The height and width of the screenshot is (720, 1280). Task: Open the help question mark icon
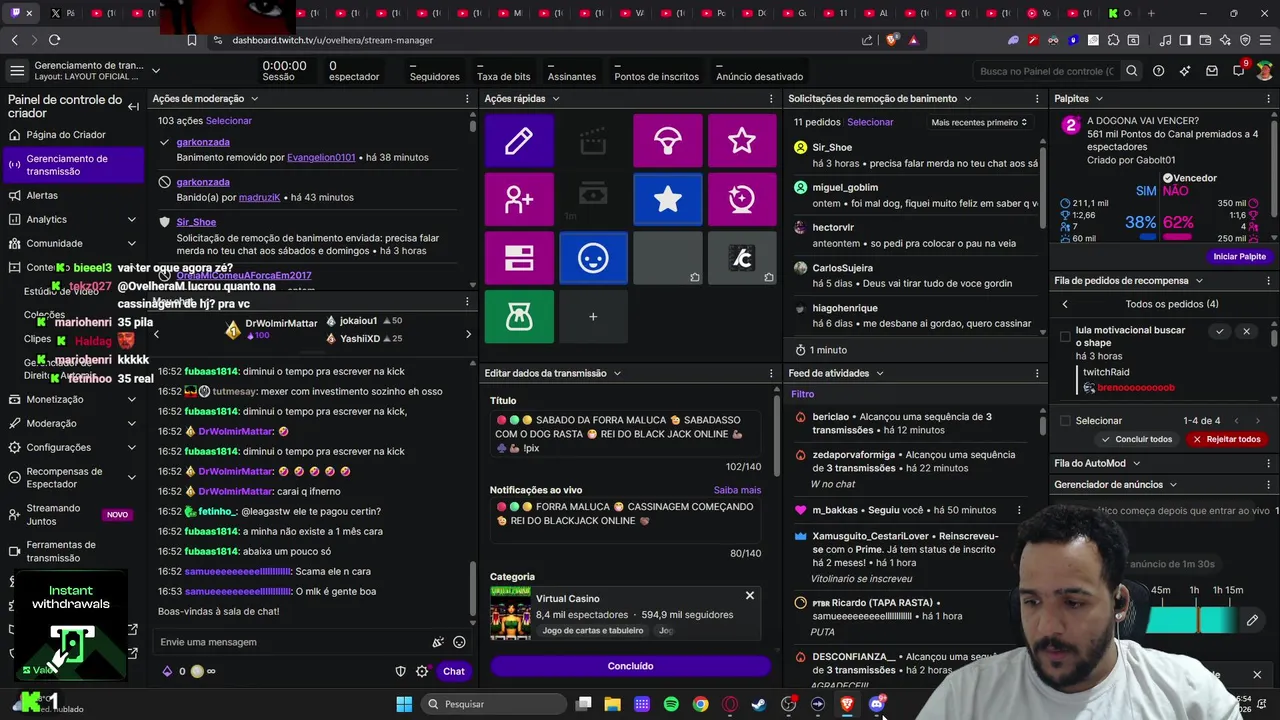(x=1158, y=71)
